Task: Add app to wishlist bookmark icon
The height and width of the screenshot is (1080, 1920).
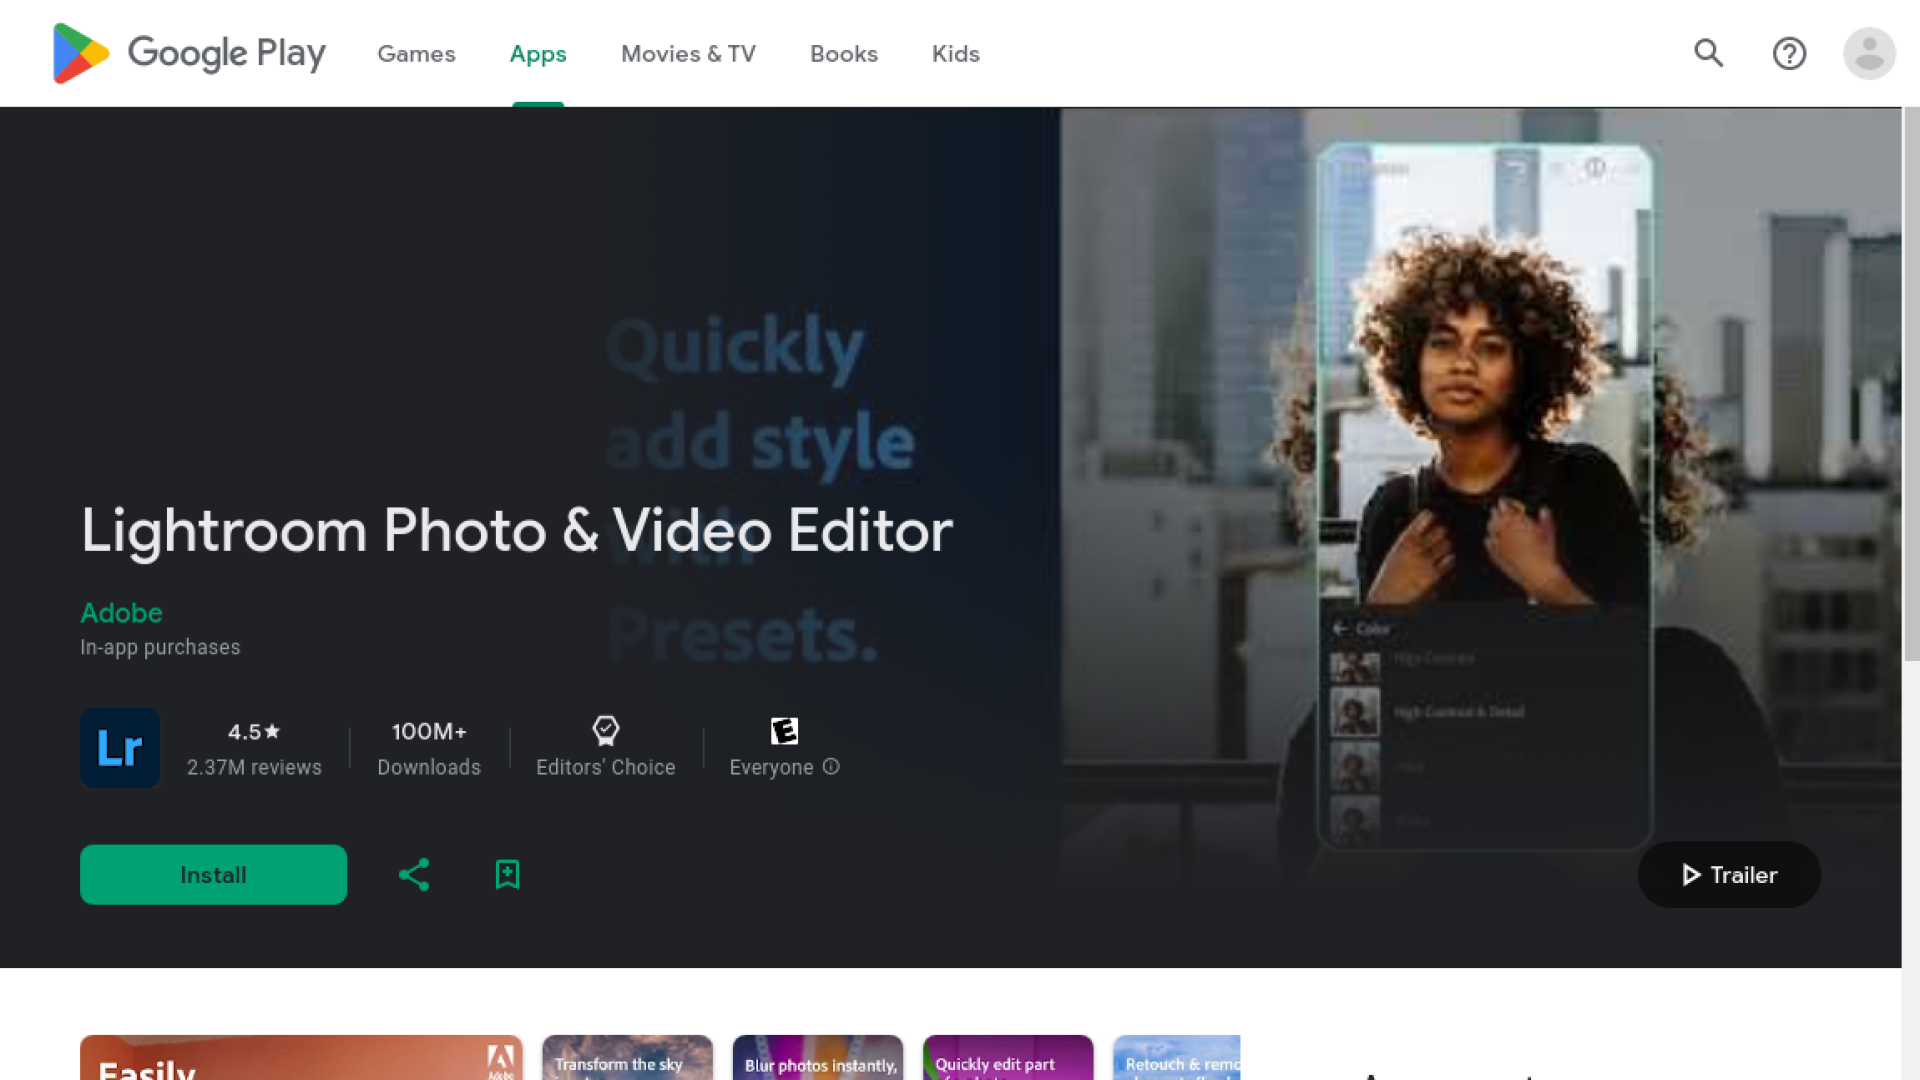Action: (x=507, y=875)
